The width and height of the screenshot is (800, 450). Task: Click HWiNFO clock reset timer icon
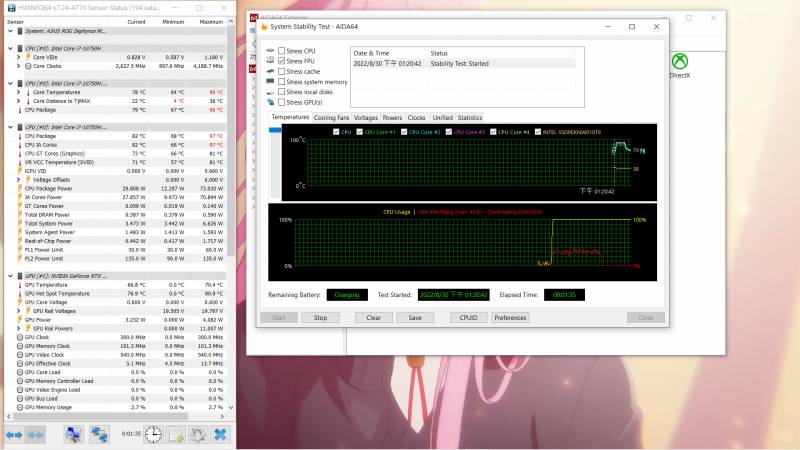pyautogui.click(x=153, y=435)
